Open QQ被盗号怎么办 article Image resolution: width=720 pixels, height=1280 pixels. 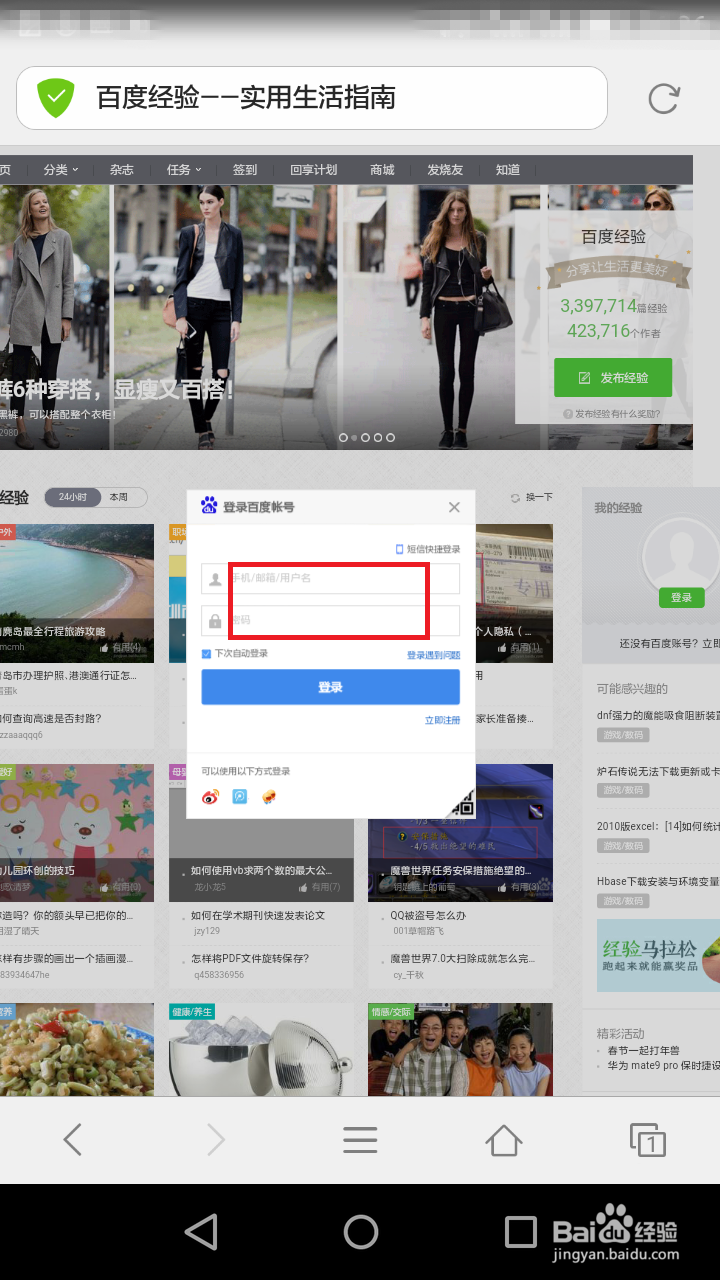click(428, 915)
